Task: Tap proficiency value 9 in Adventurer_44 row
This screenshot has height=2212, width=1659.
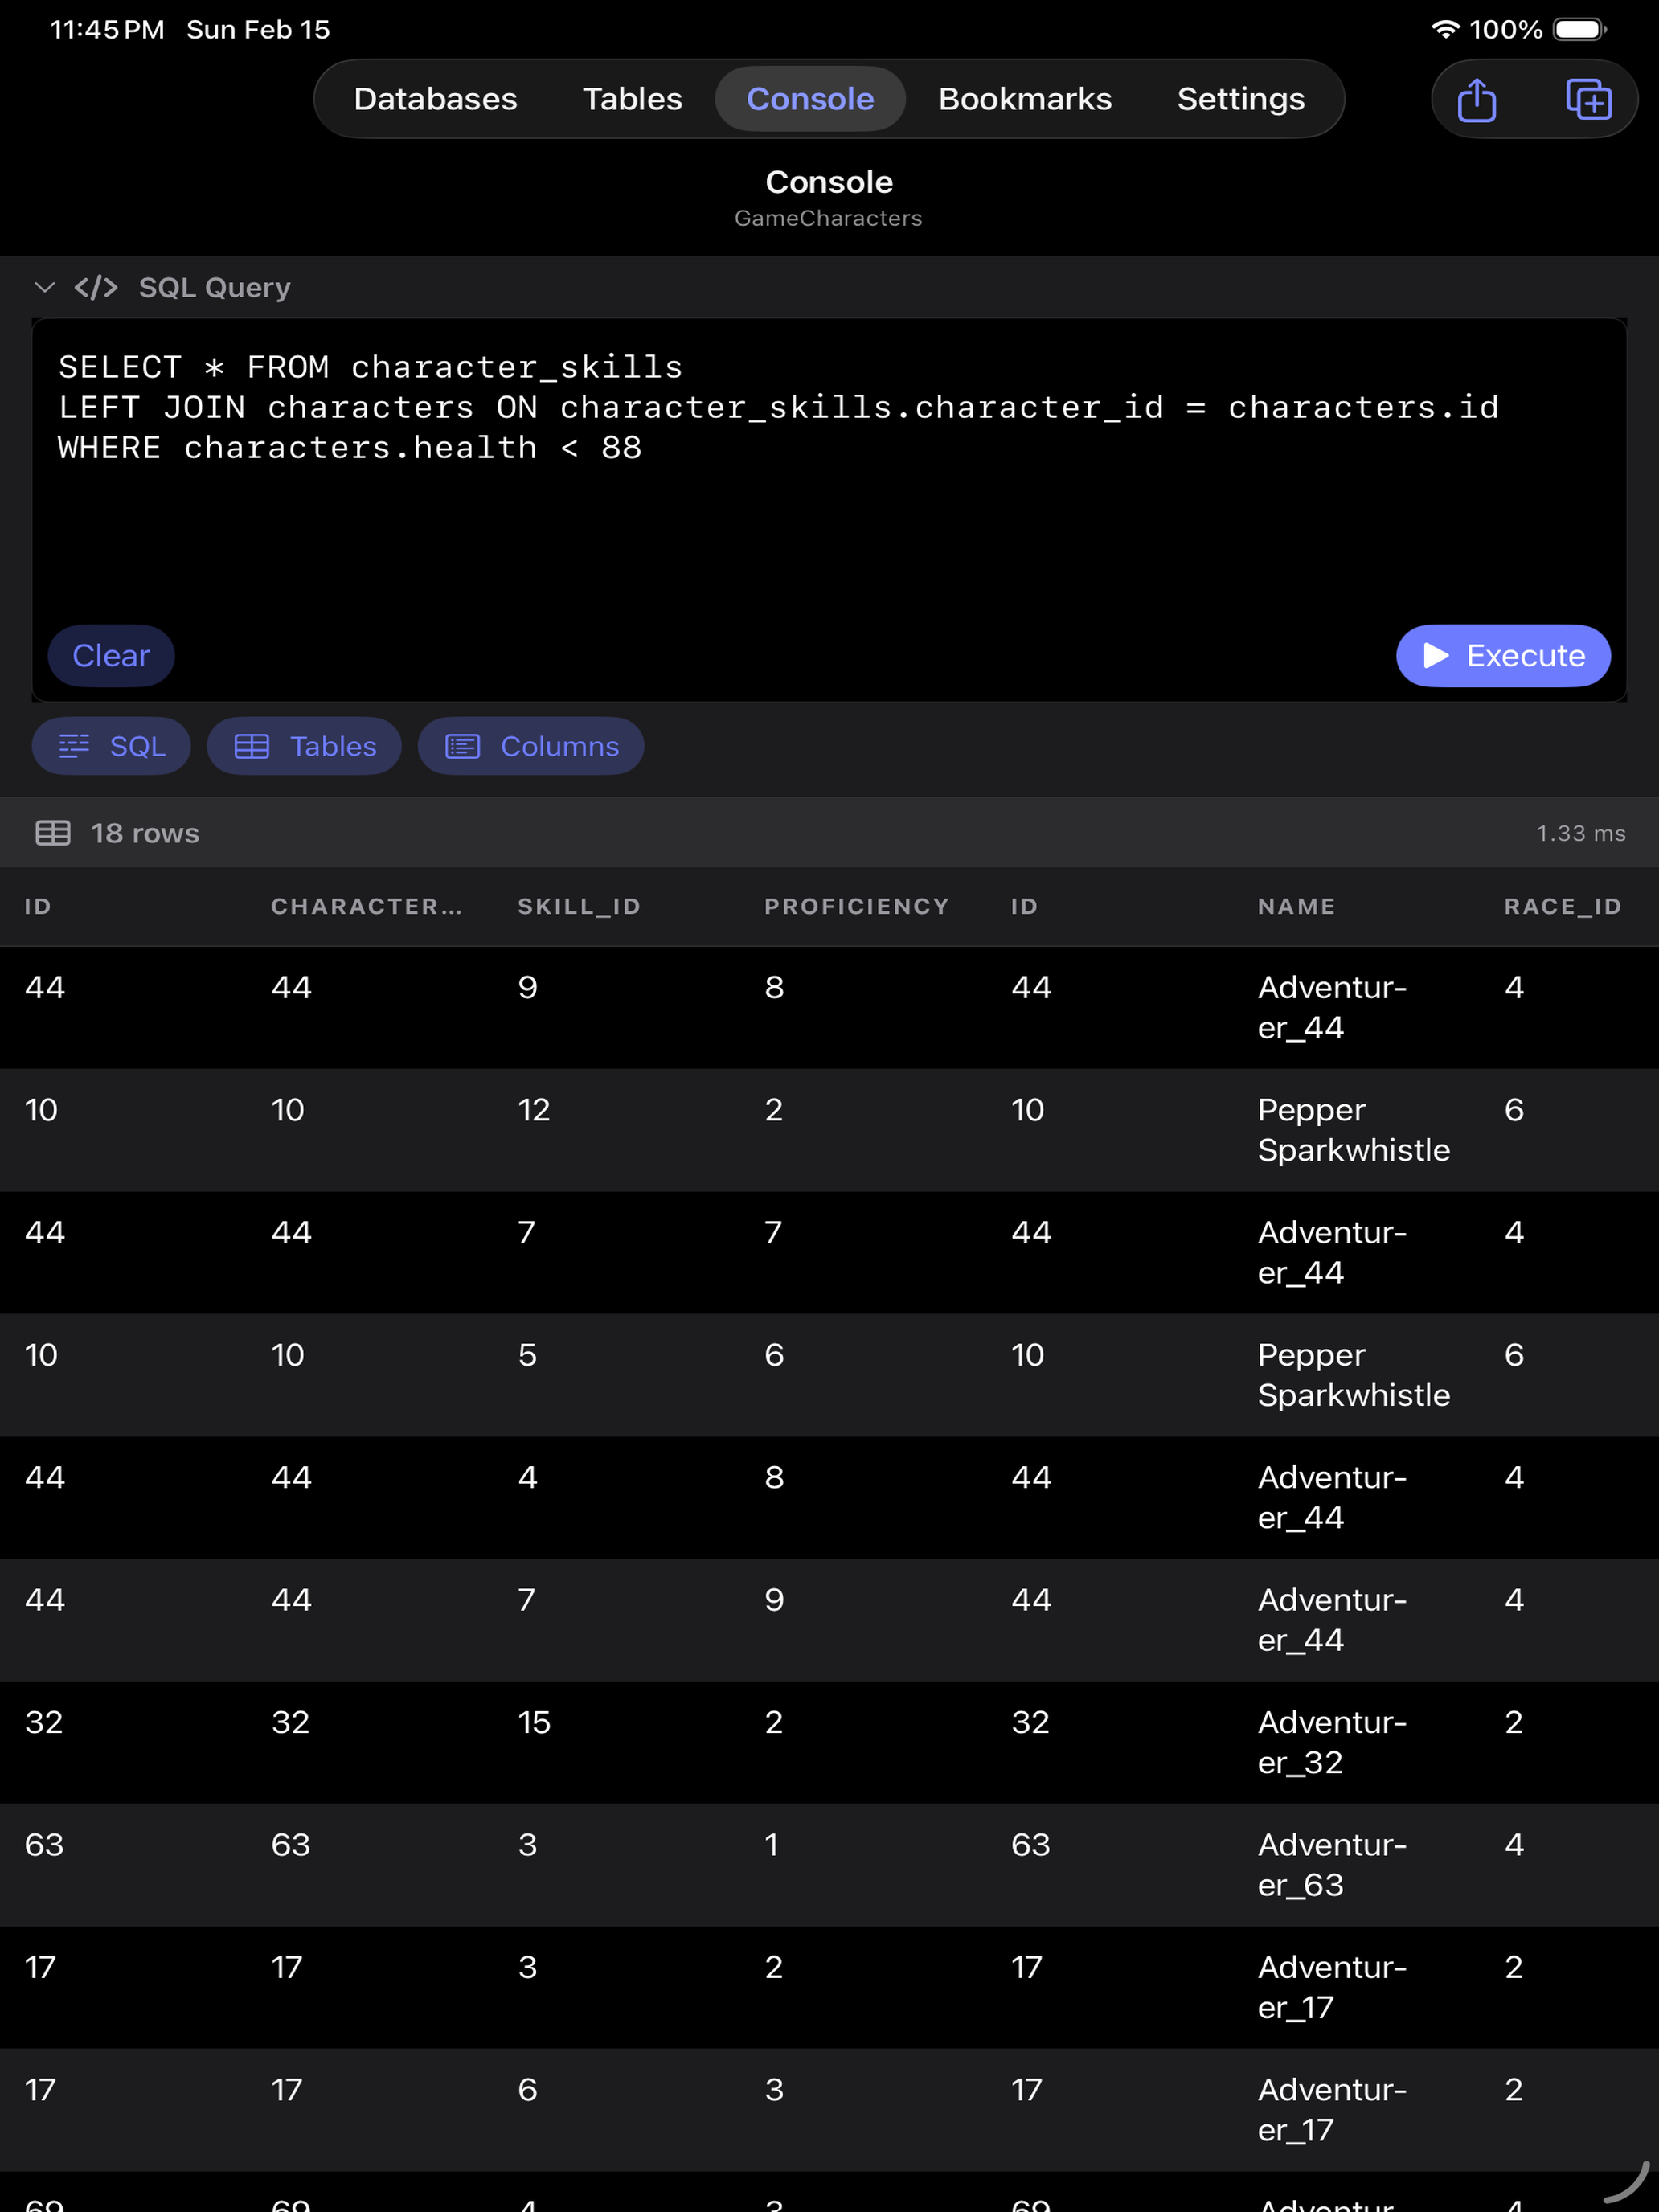Action: coord(774,1600)
